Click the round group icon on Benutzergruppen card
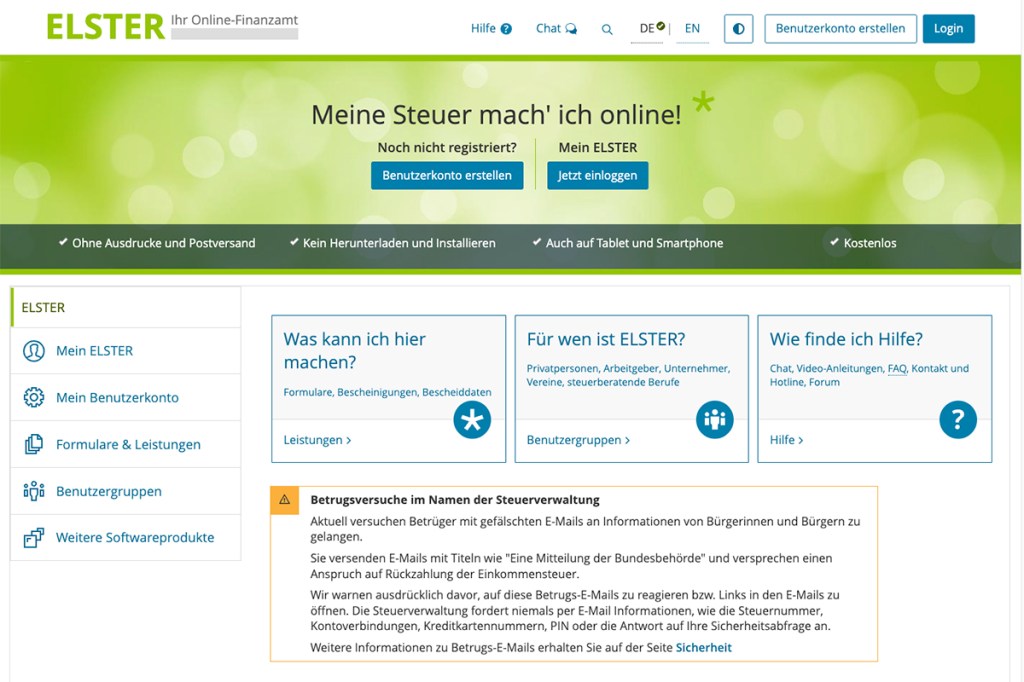The image size is (1024, 682). coord(715,419)
